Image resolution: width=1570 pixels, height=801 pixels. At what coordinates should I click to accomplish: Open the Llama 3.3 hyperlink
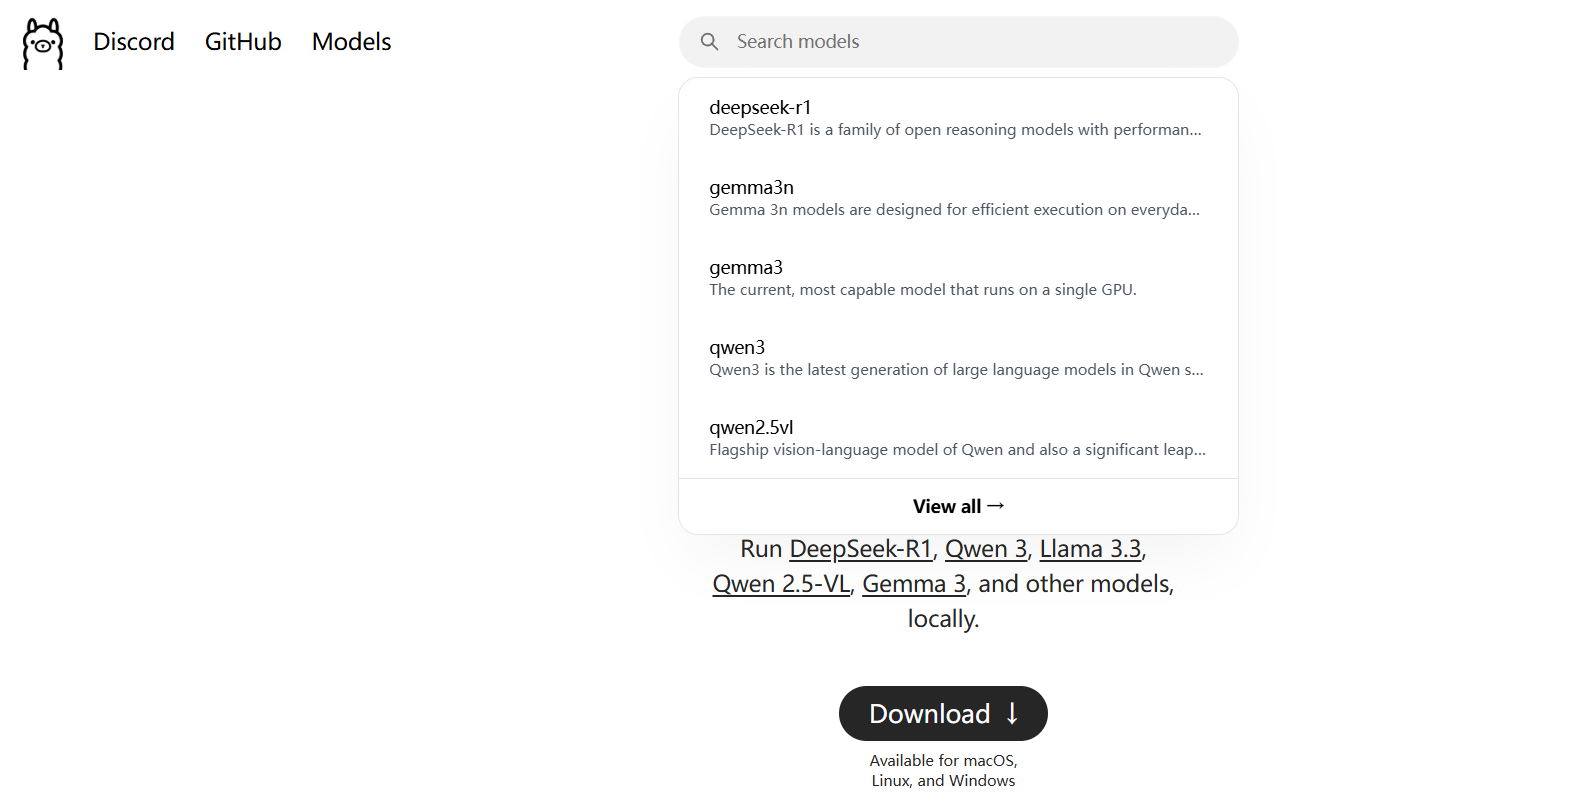pos(1090,549)
